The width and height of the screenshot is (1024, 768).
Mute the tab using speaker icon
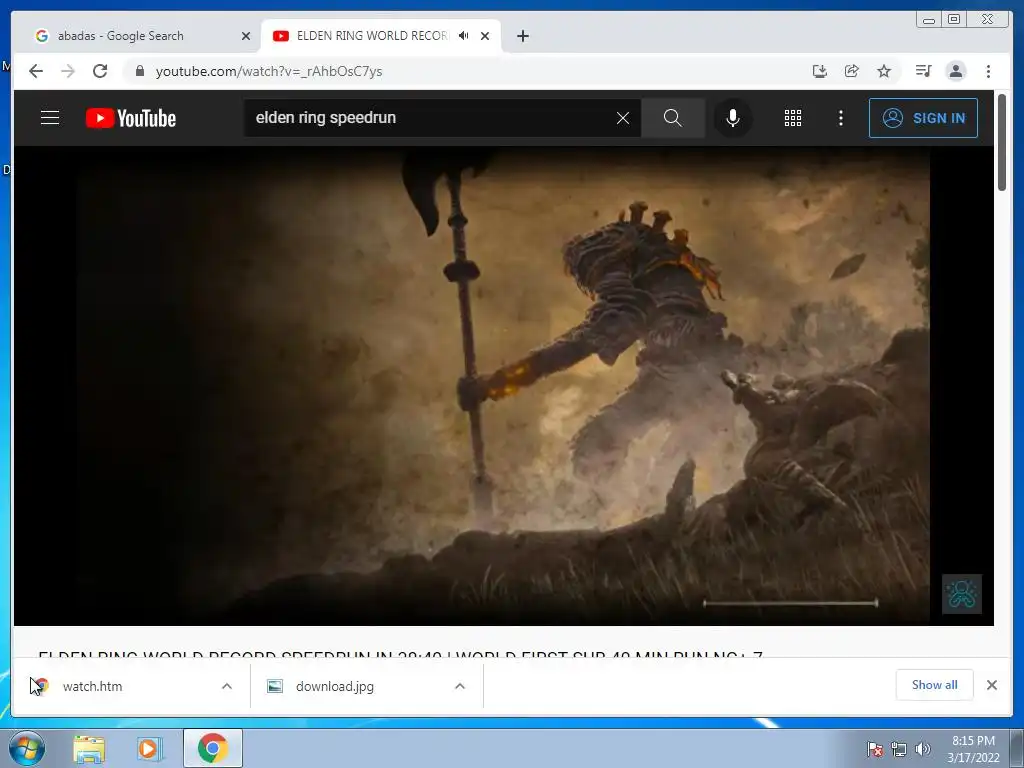[464, 36]
